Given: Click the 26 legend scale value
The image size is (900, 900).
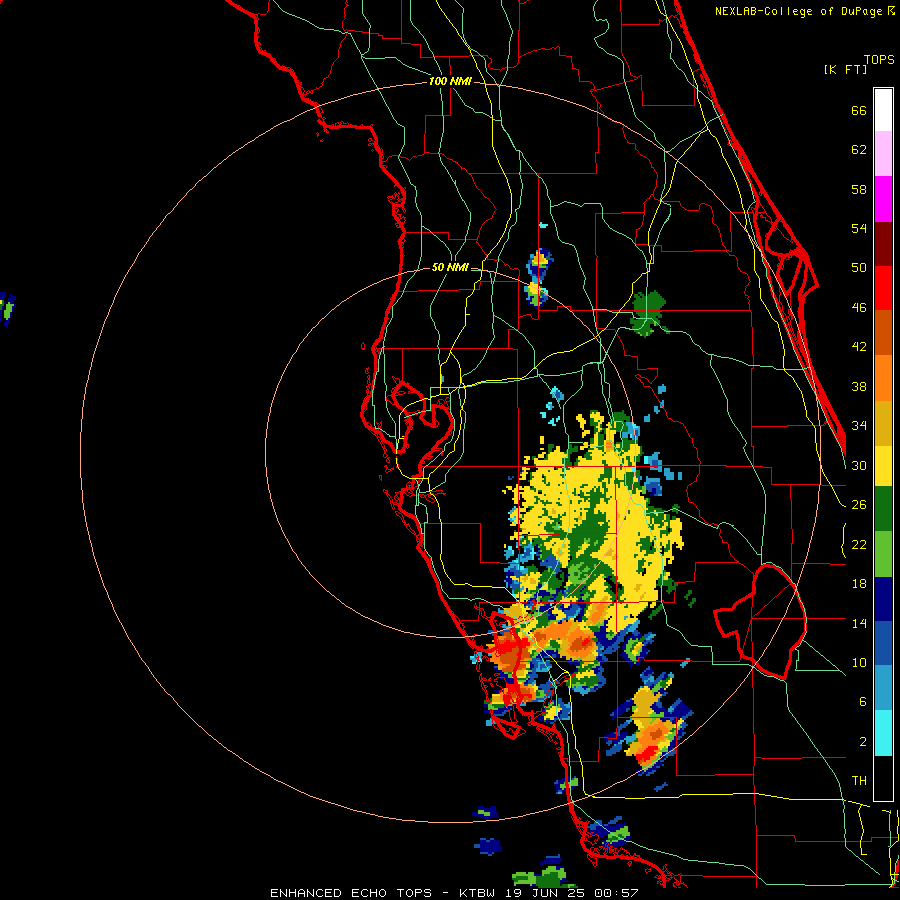Looking at the screenshot, I should tap(859, 505).
